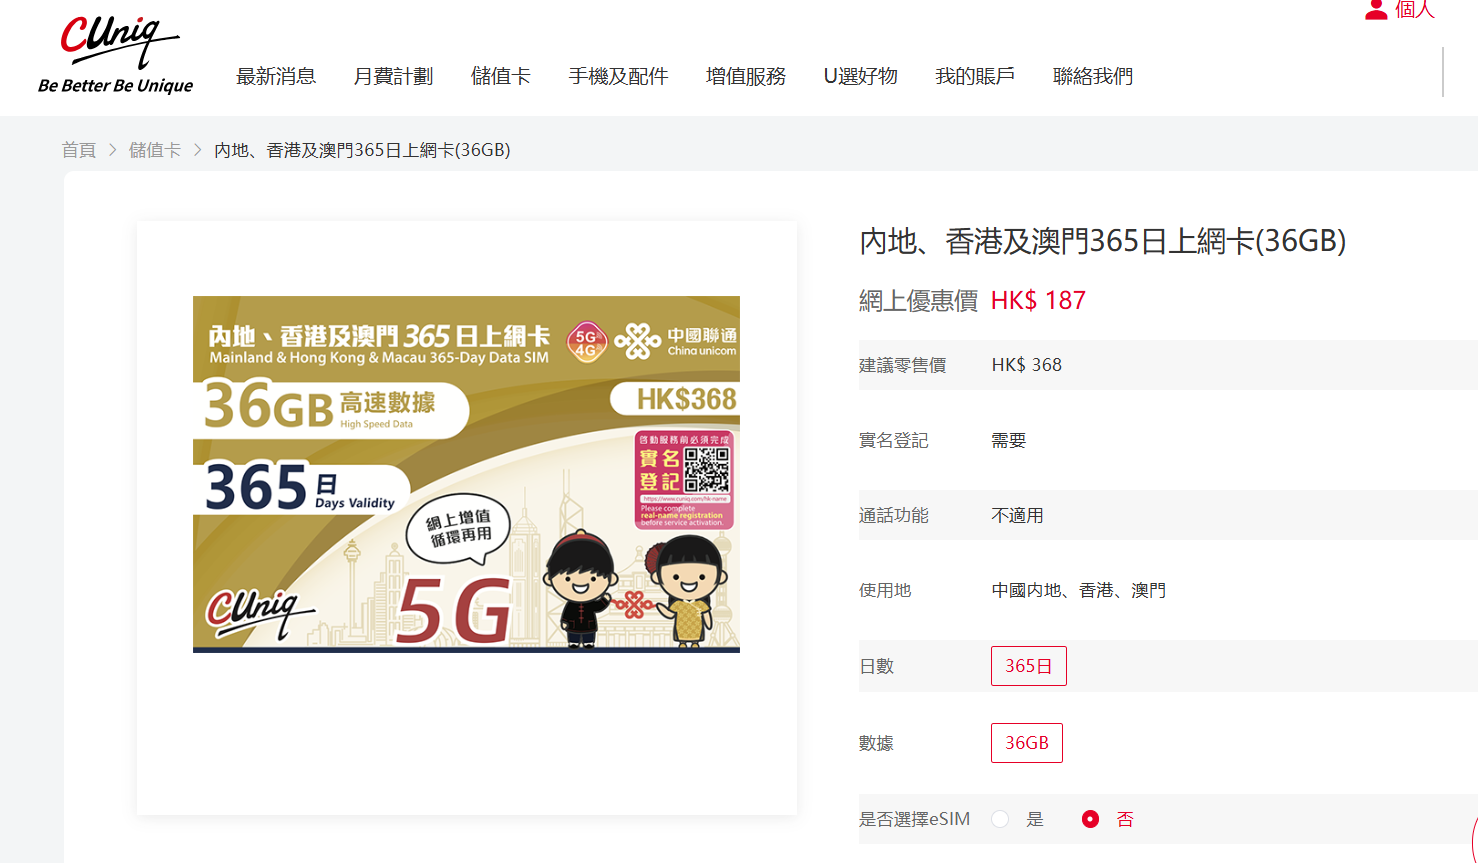The width and height of the screenshot is (1478, 863).
Task: Open 增值服務 menu
Action: point(746,76)
